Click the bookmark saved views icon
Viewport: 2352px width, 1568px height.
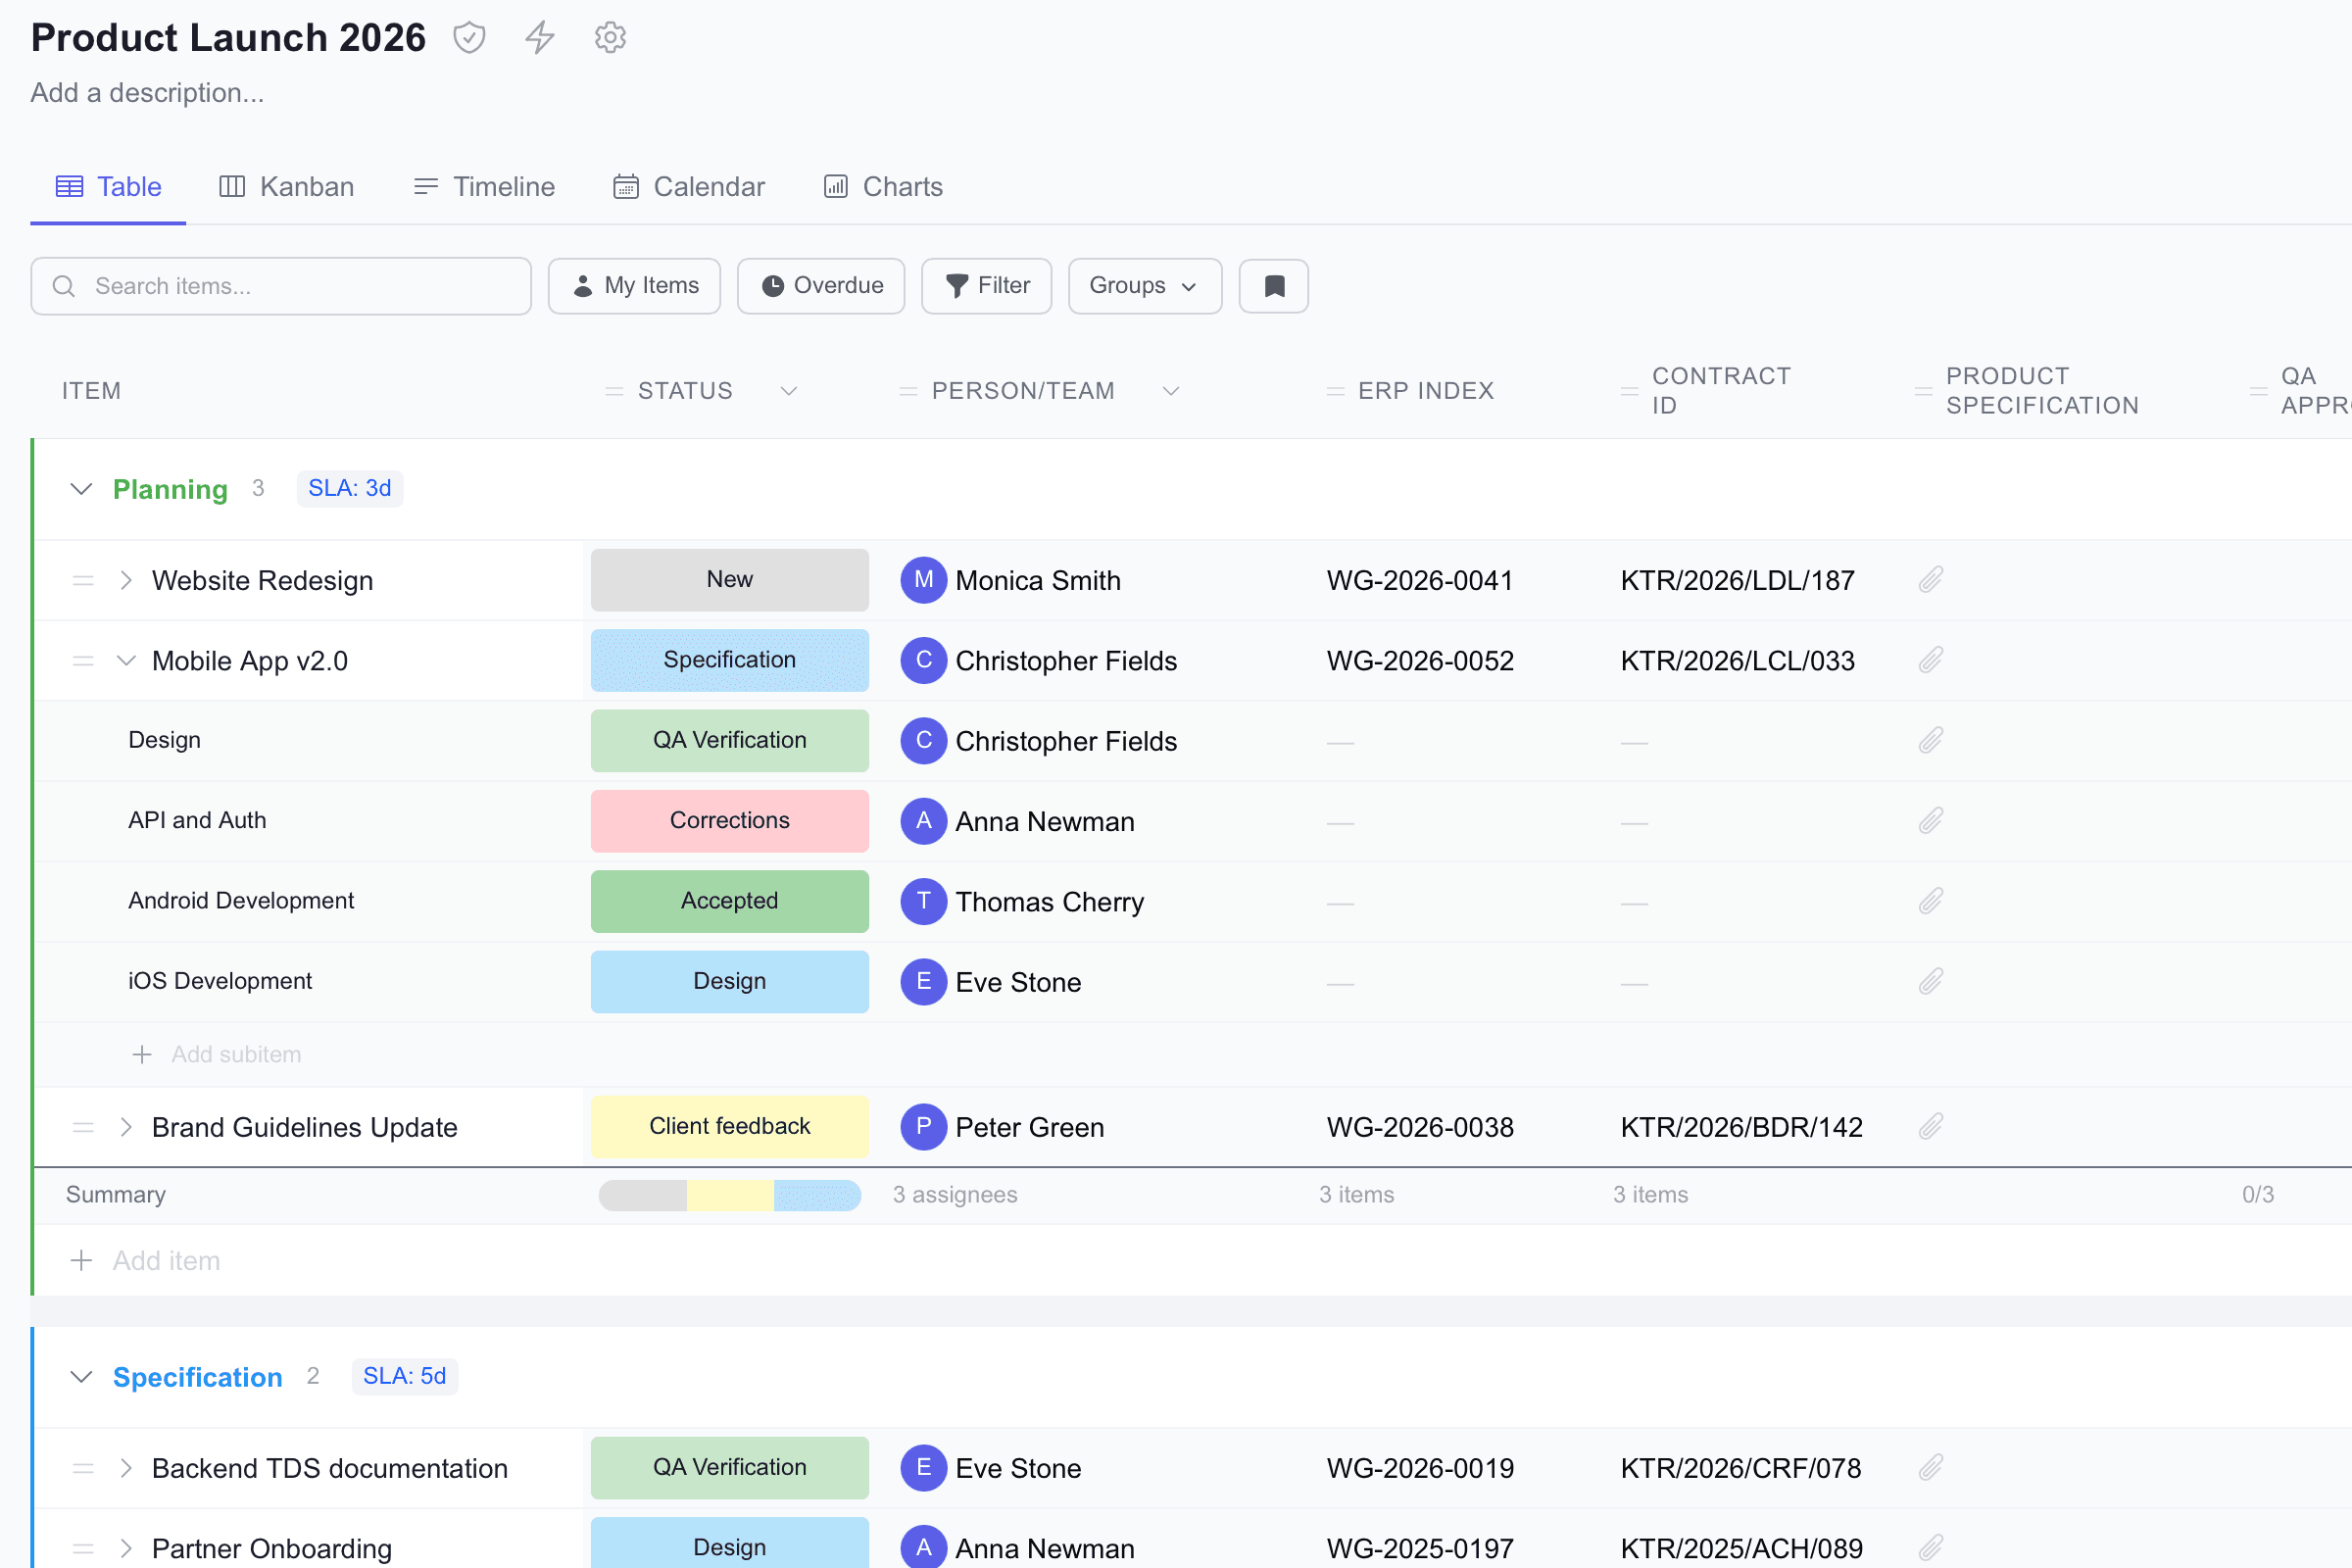tap(1273, 286)
